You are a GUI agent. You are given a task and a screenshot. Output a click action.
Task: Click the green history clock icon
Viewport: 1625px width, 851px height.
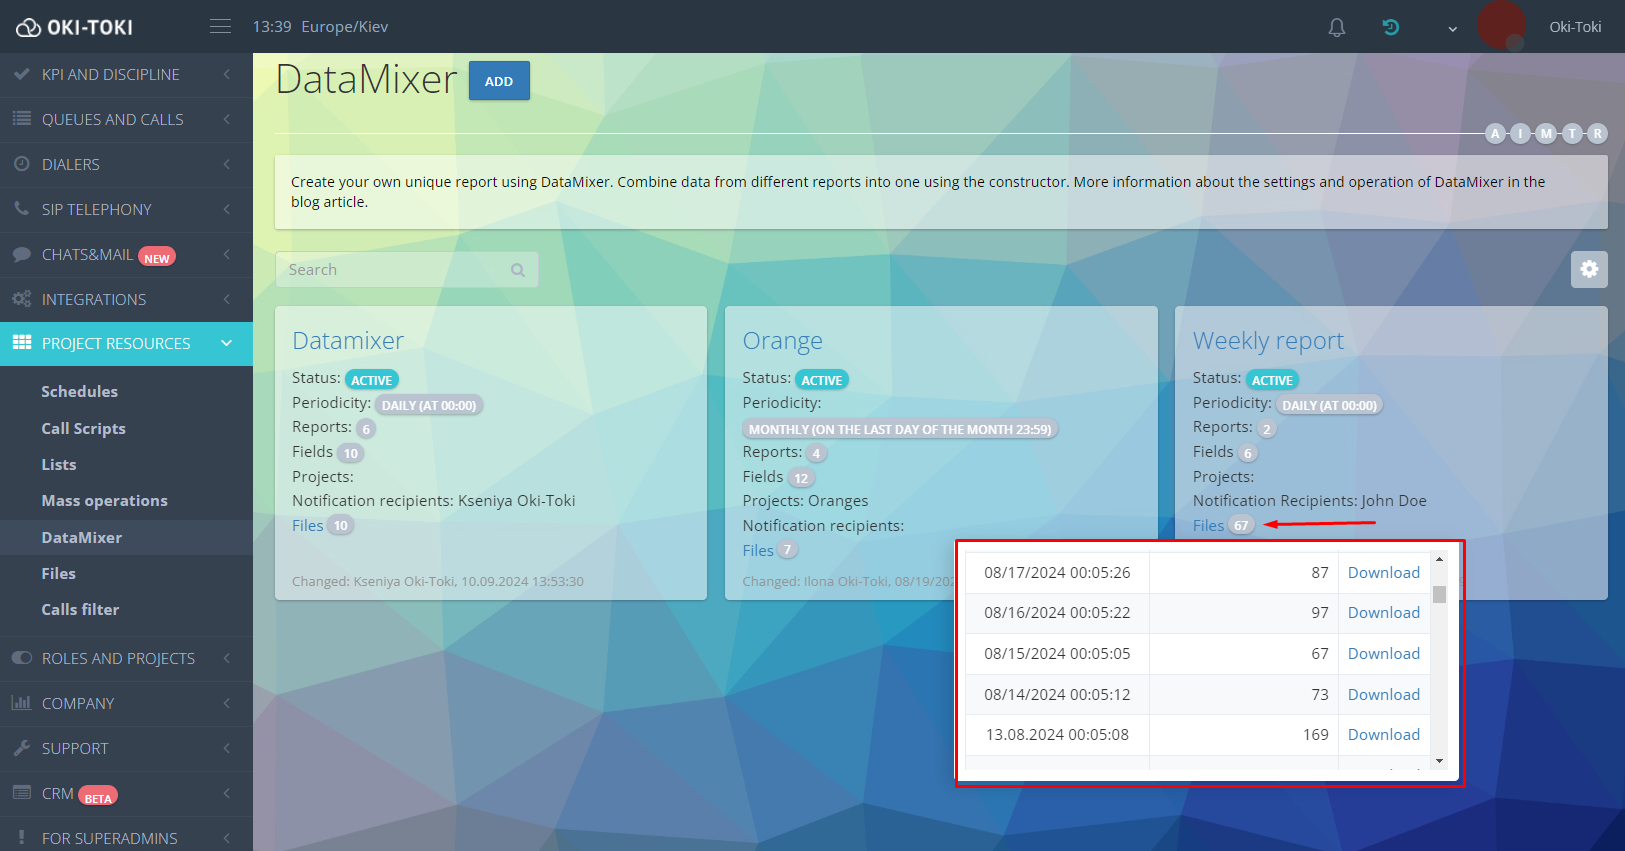click(x=1390, y=27)
